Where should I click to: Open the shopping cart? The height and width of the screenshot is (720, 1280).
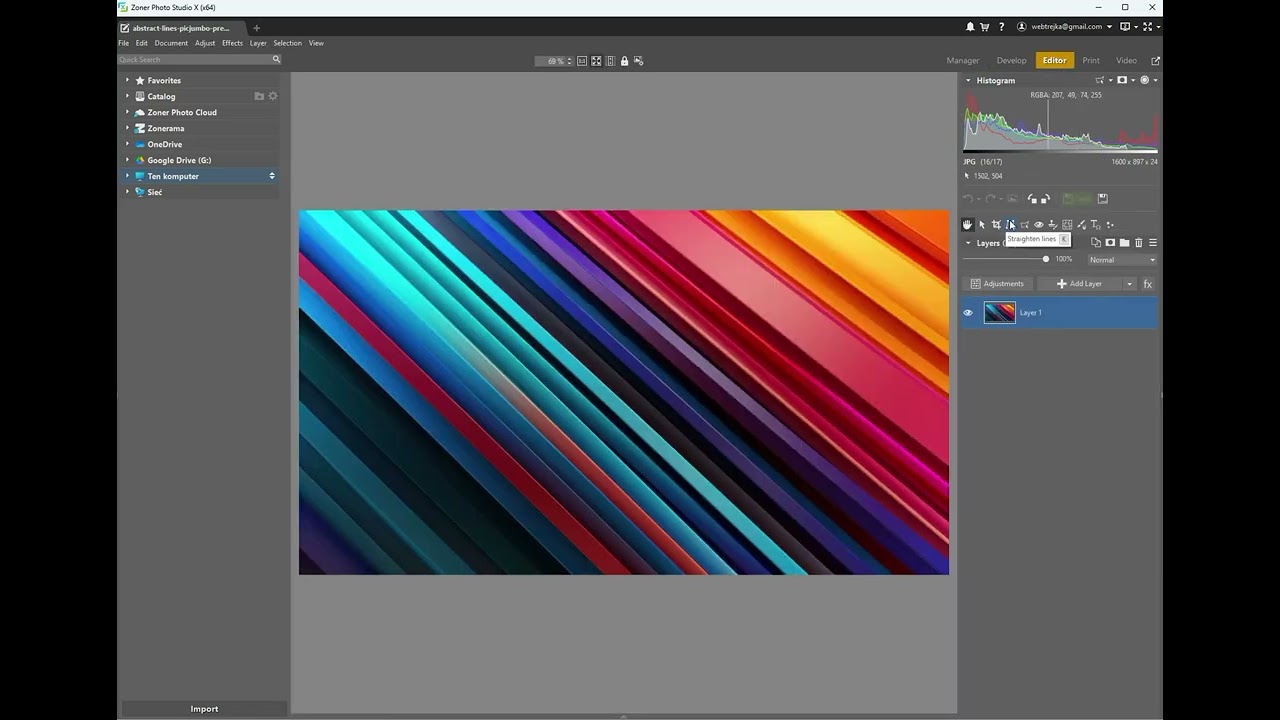point(984,27)
